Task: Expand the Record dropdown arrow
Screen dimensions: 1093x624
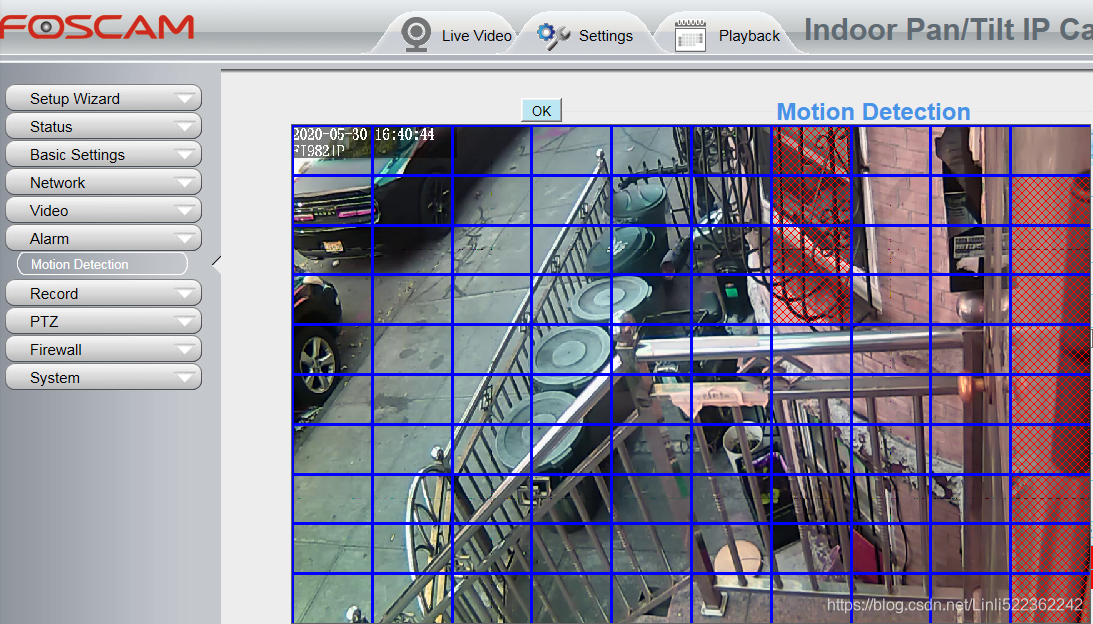Action: click(185, 294)
